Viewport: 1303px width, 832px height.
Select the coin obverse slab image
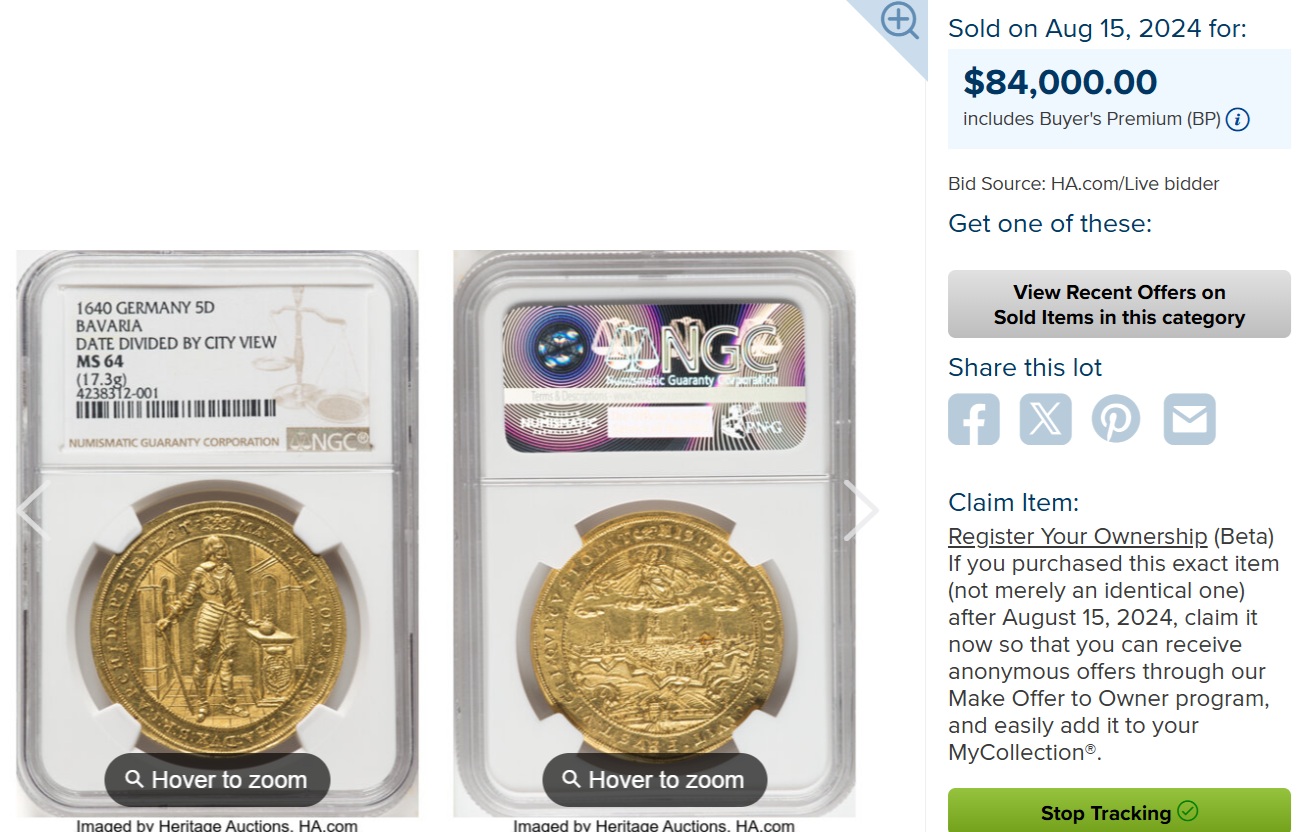pyautogui.click(x=217, y=533)
